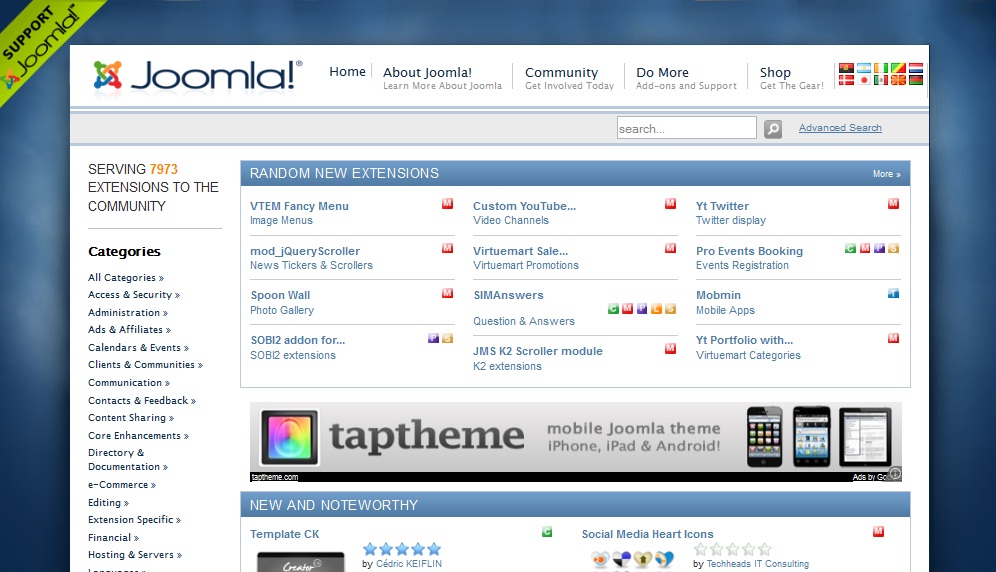Open the Shop menu
The image size is (996, 572).
(791, 78)
